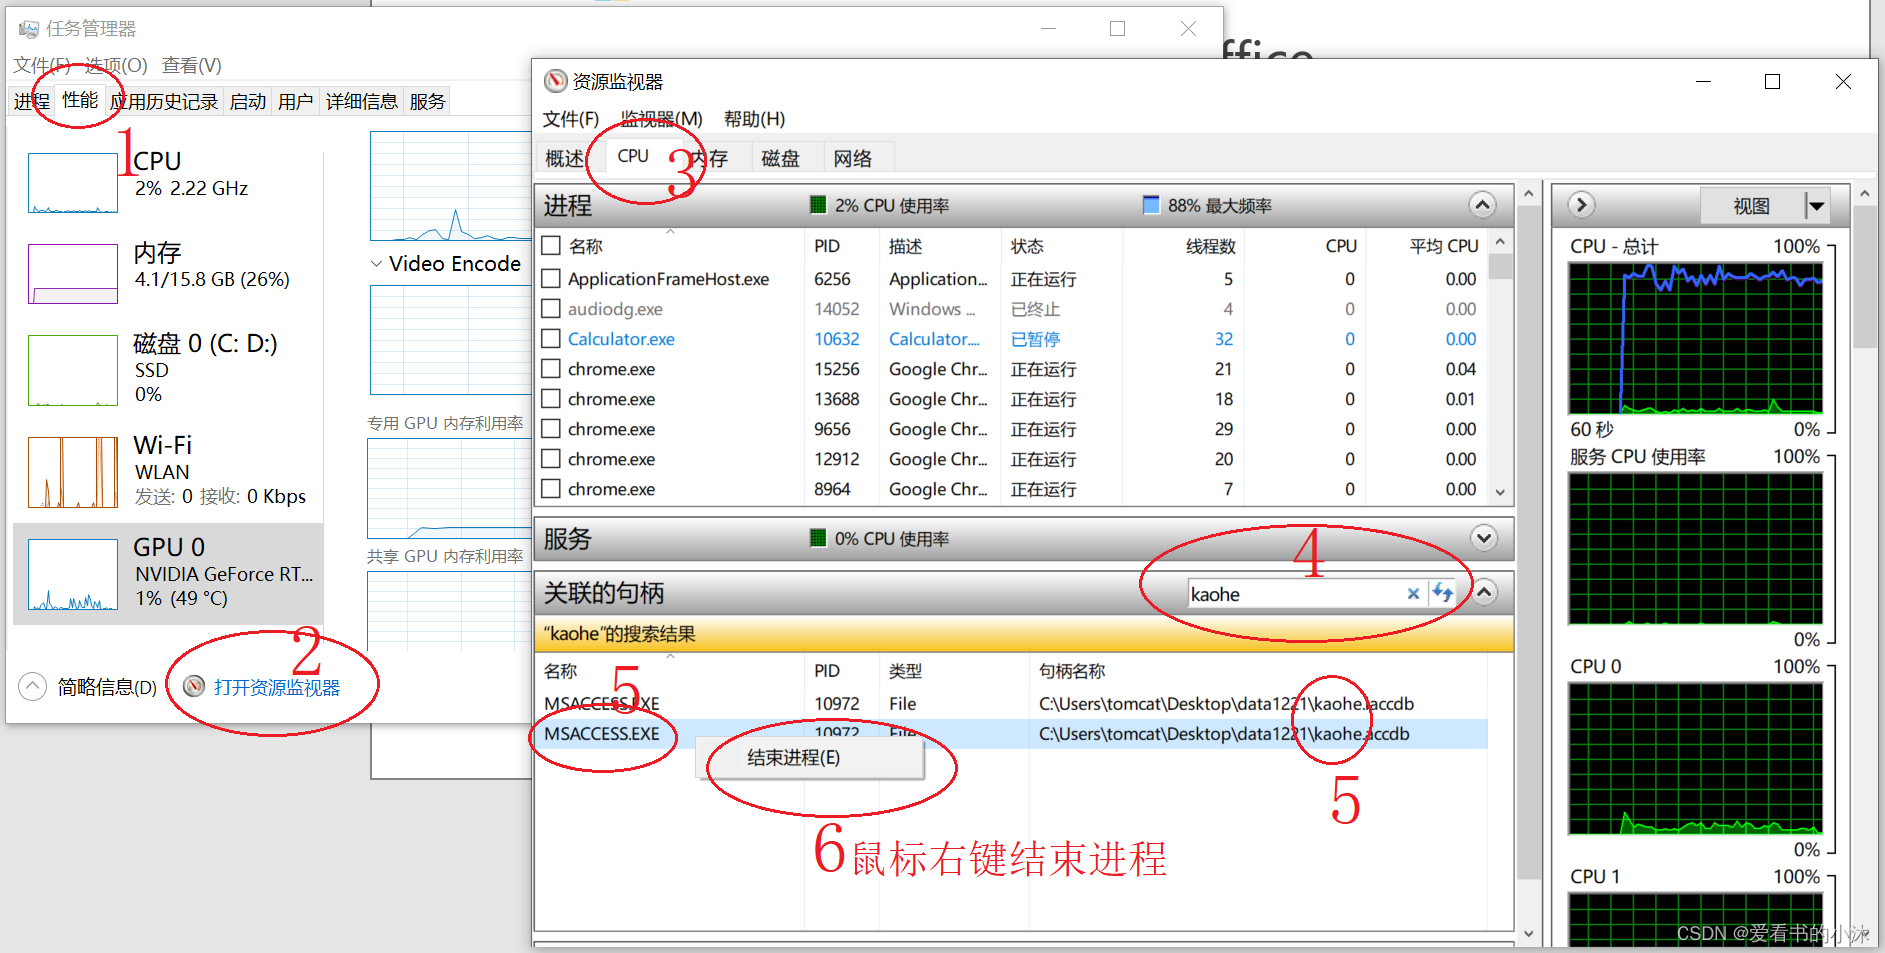
Task: Clear the kaohe handle search with X
Action: click(1413, 594)
